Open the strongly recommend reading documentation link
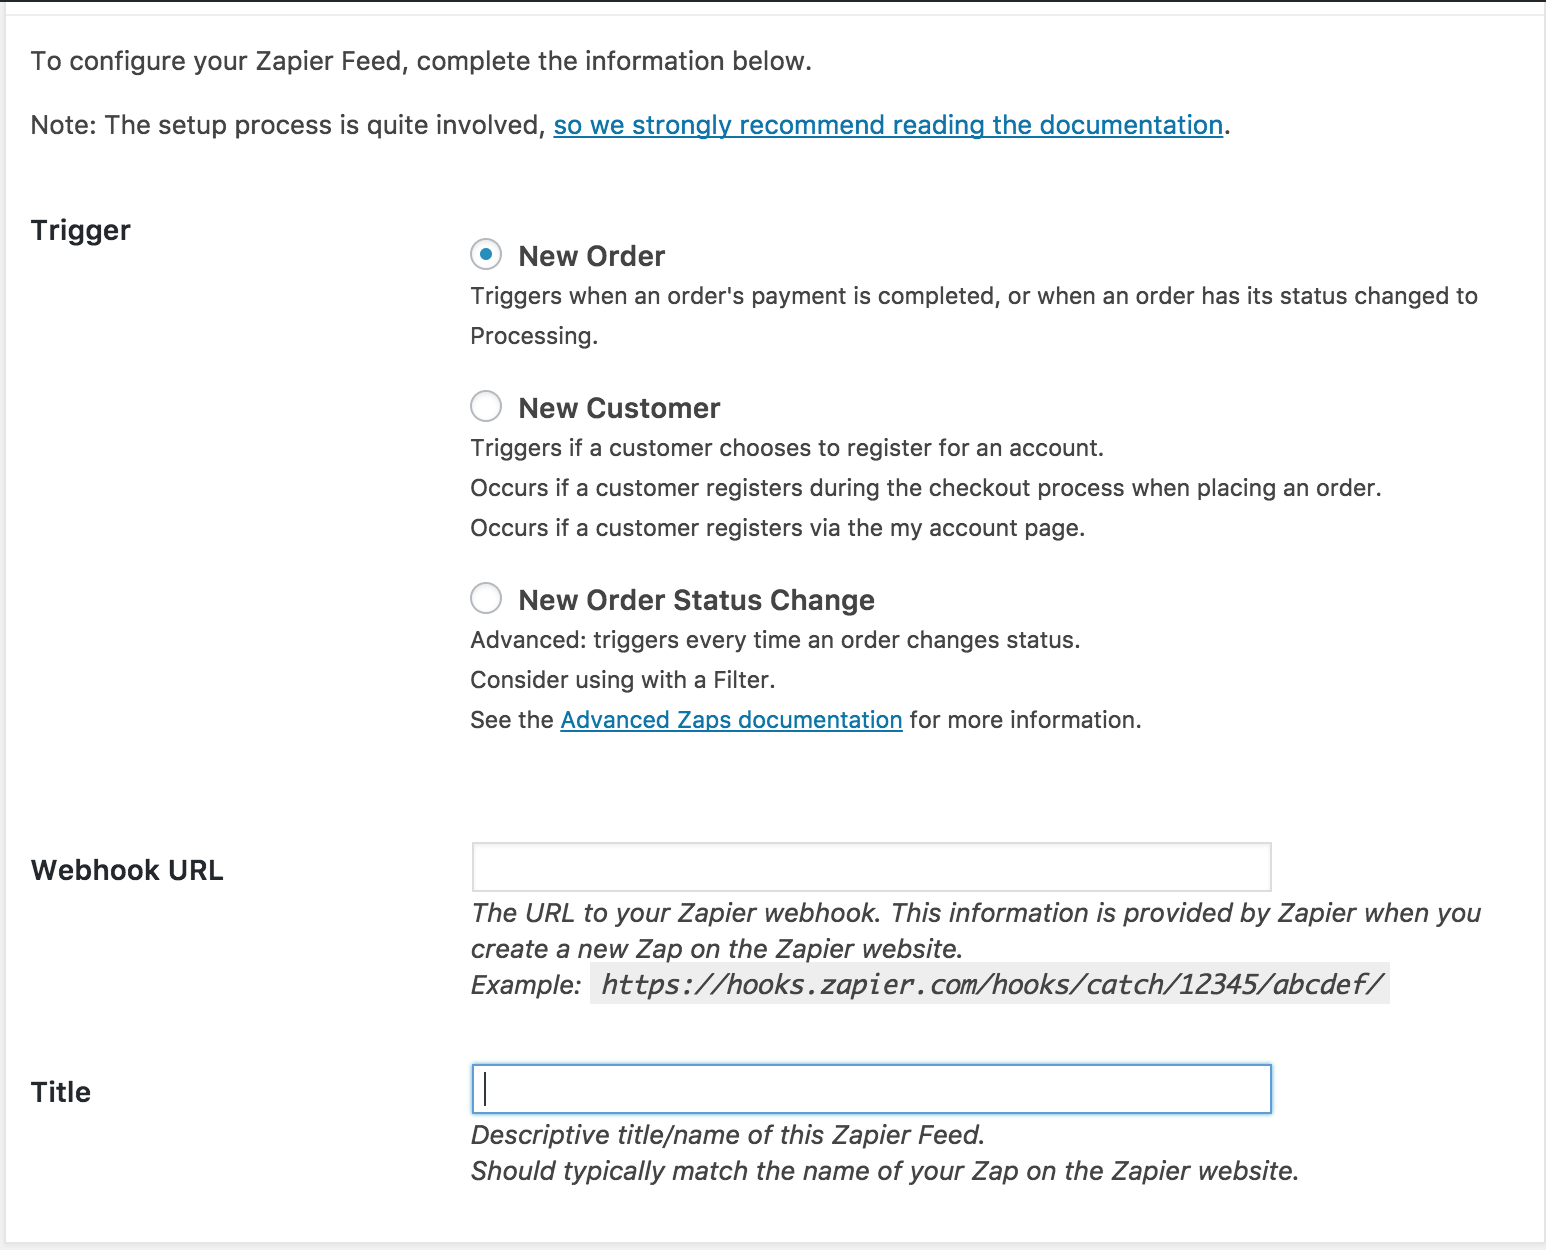This screenshot has width=1546, height=1250. point(888,125)
